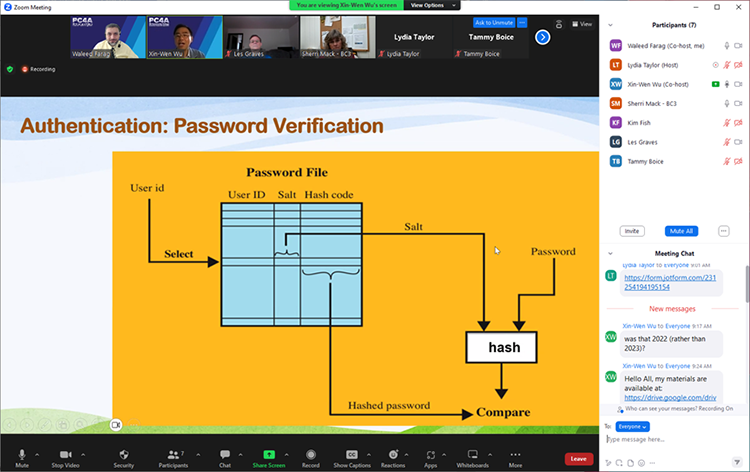
Task: Click Les Graves camera icon in list
Action: pyautogui.click(x=738, y=142)
